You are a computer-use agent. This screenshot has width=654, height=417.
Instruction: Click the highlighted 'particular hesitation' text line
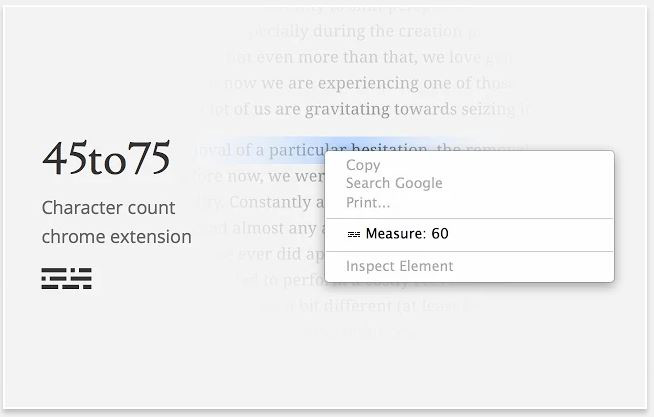point(300,150)
